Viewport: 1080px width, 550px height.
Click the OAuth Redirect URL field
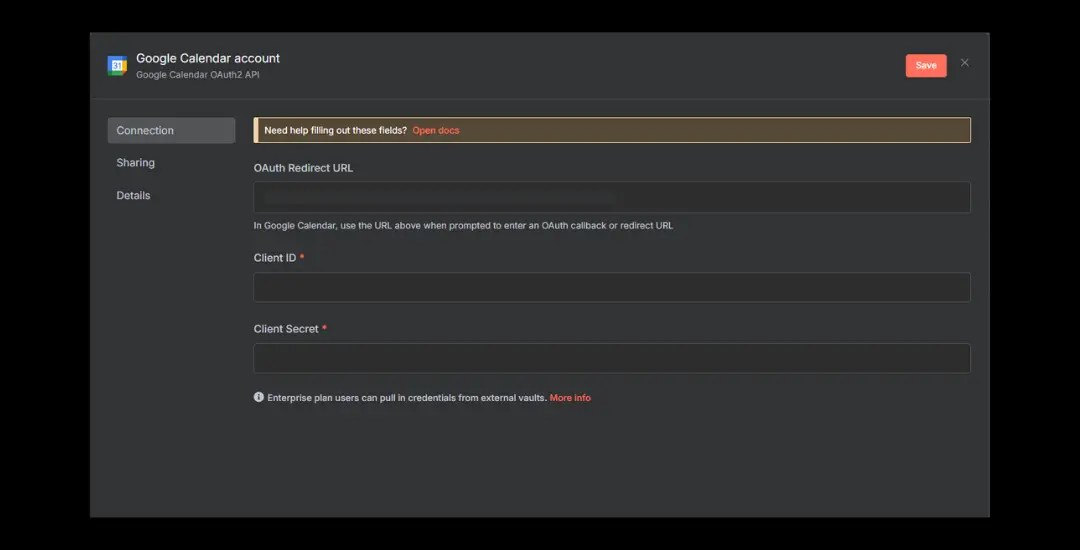[x=612, y=198]
